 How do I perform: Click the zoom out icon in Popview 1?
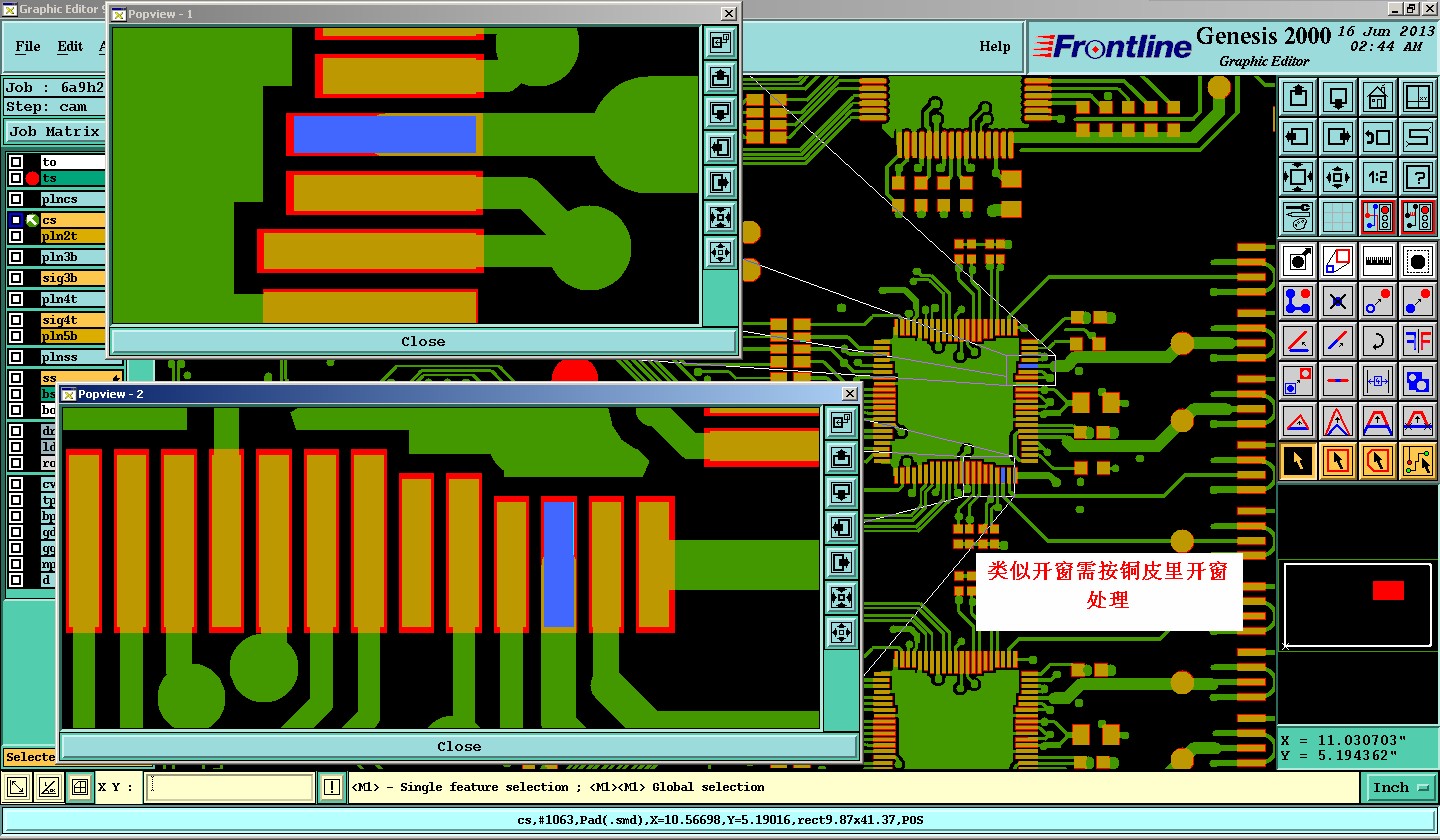click(x=720, y=252)
